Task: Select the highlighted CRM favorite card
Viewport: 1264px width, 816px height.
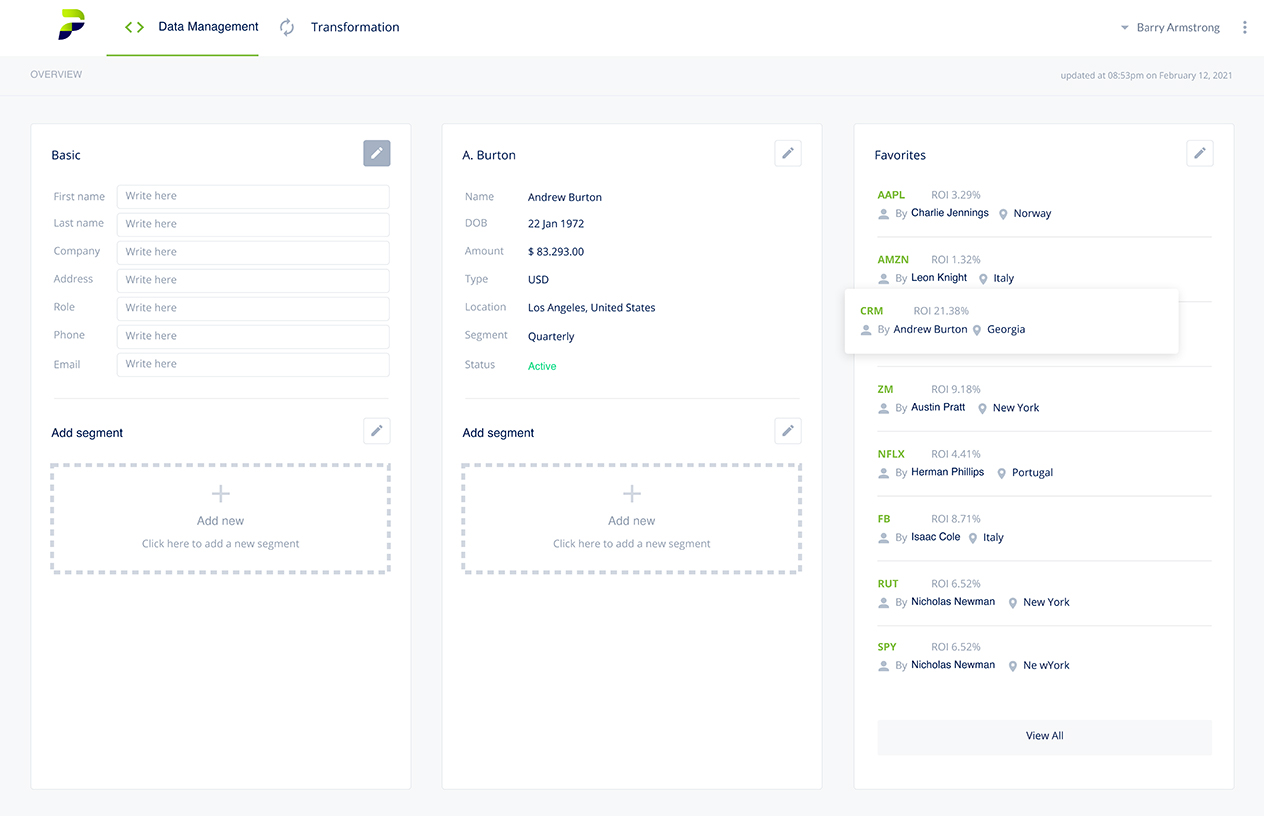Action: (x=1011, y=320)
